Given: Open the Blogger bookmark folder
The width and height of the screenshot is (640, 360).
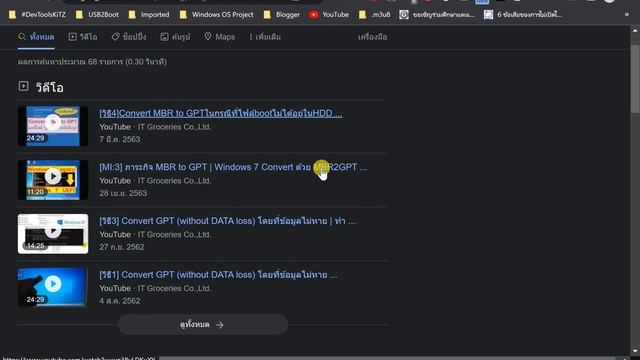Looking at the screenshot, I should (282, 15).
